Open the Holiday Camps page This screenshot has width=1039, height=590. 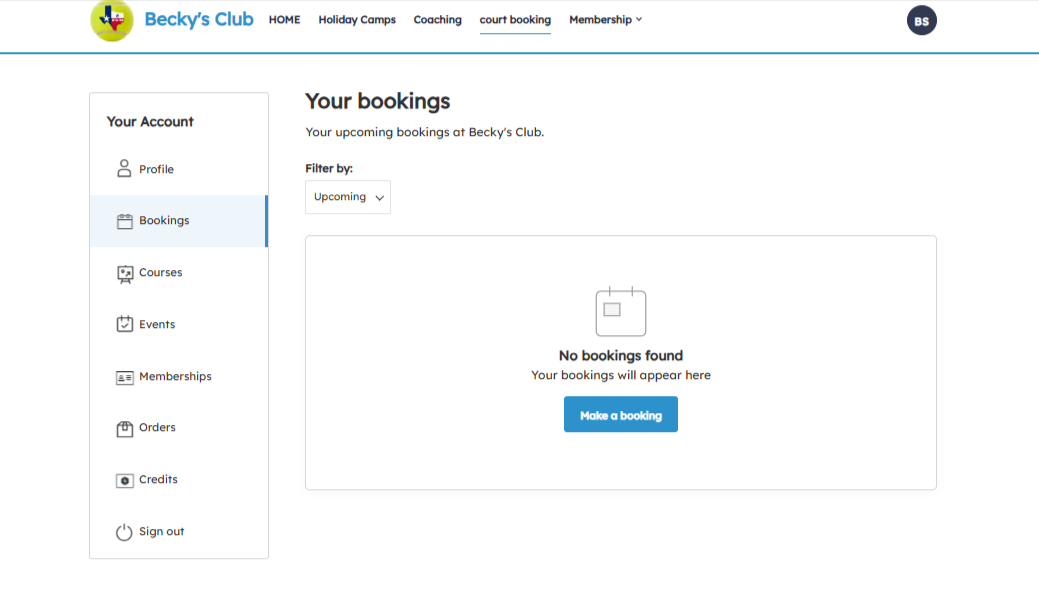point(357,20)
